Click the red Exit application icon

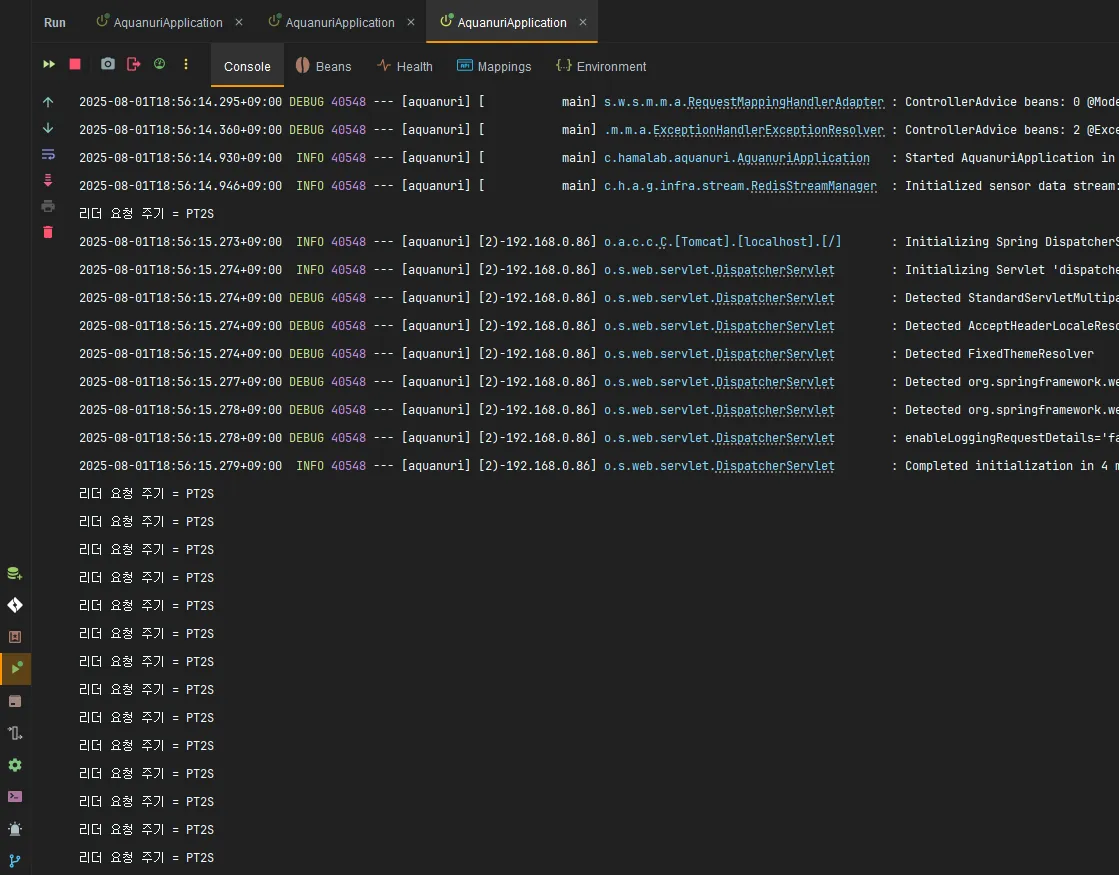click(x=133, y=64)
